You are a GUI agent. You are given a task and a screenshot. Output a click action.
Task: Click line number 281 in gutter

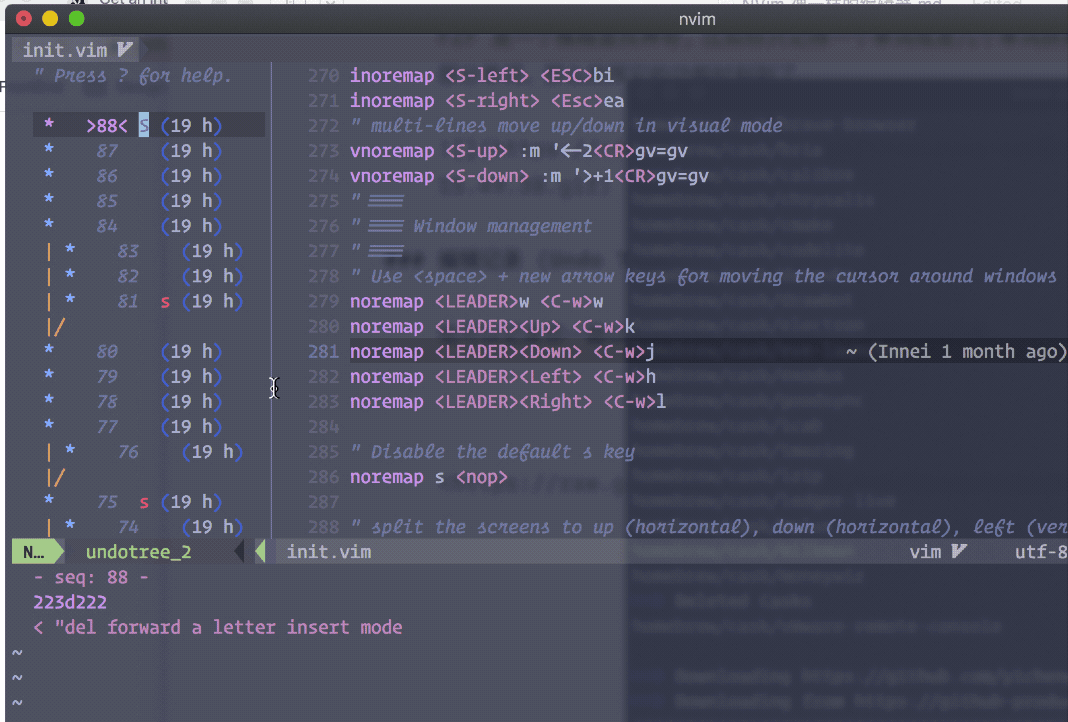[323, 351]
